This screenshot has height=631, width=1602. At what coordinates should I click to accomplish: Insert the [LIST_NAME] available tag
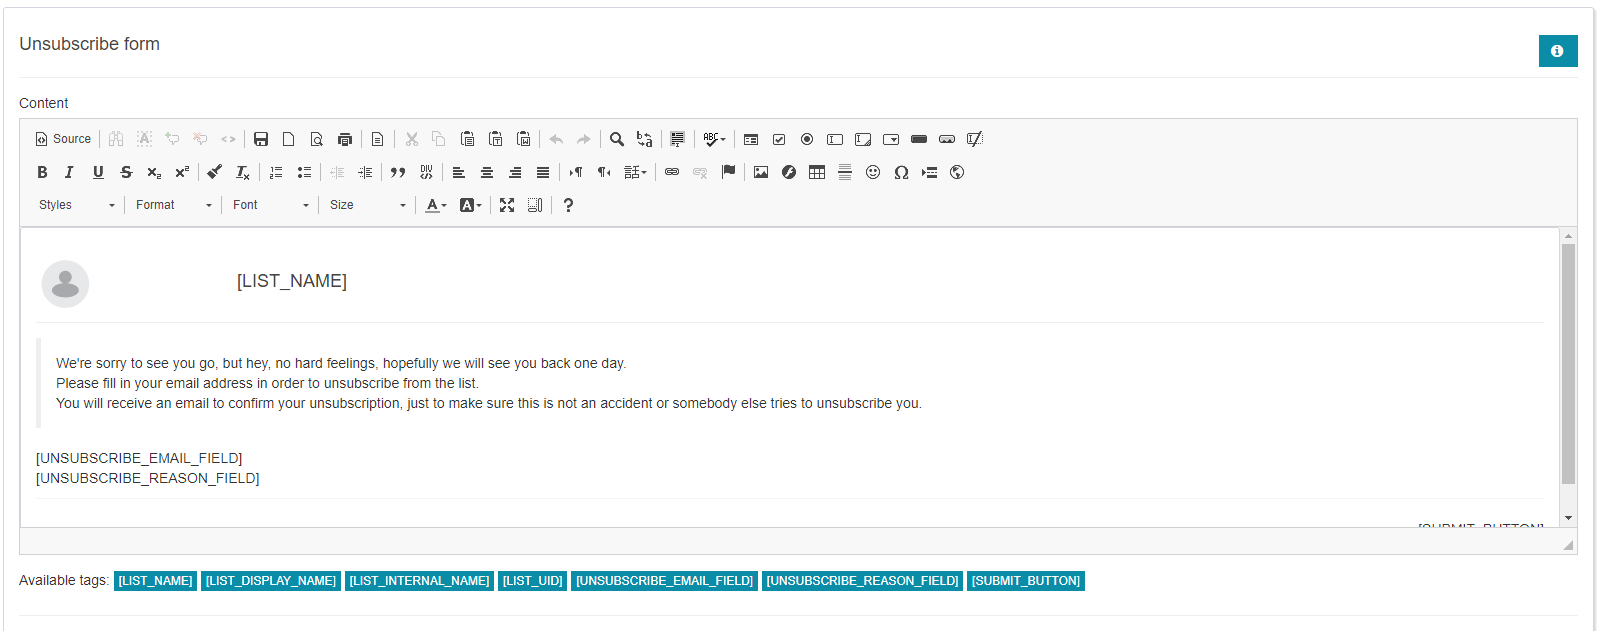pos(155,581)
